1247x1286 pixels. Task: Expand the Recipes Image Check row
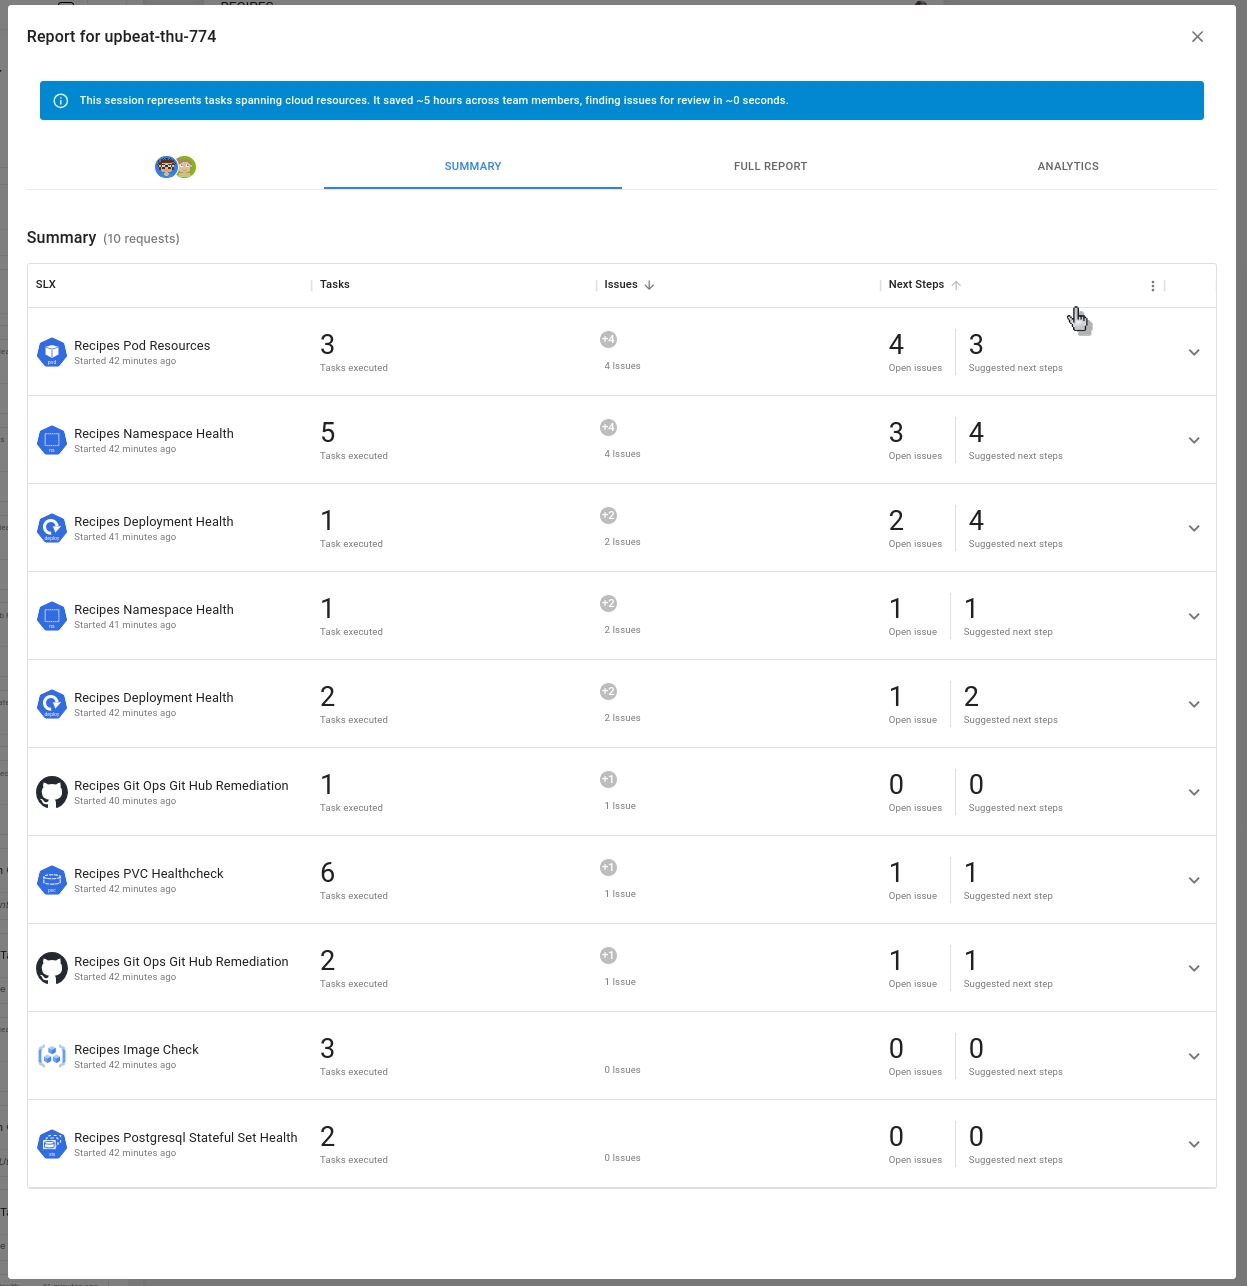[1193, 1056]
